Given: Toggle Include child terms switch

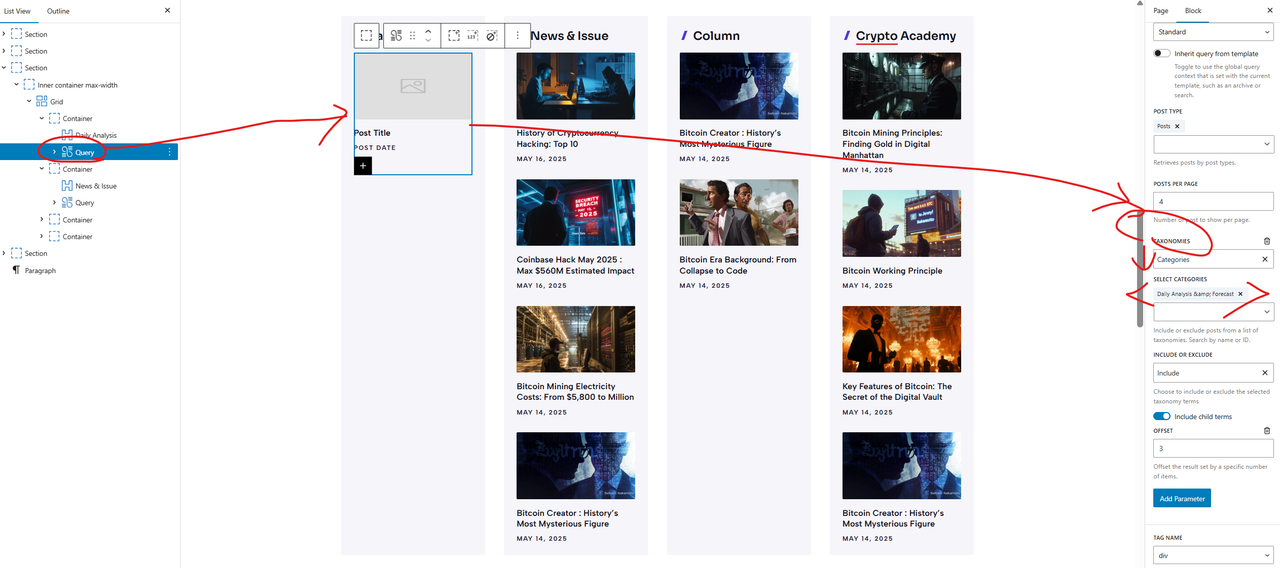Looking at the screenshot, I should tap(1162, 416).
